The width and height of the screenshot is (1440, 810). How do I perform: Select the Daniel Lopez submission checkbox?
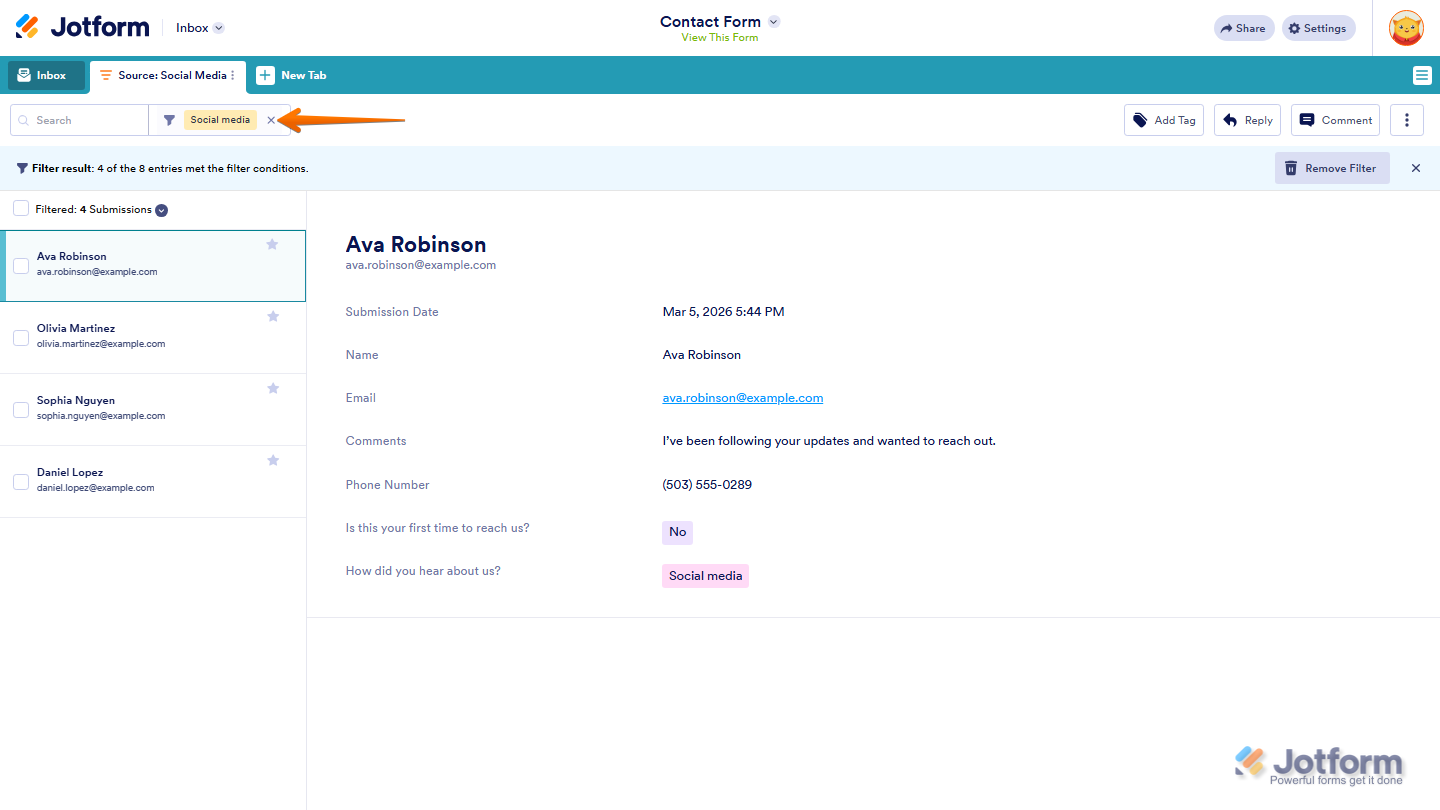click(21, 481)
